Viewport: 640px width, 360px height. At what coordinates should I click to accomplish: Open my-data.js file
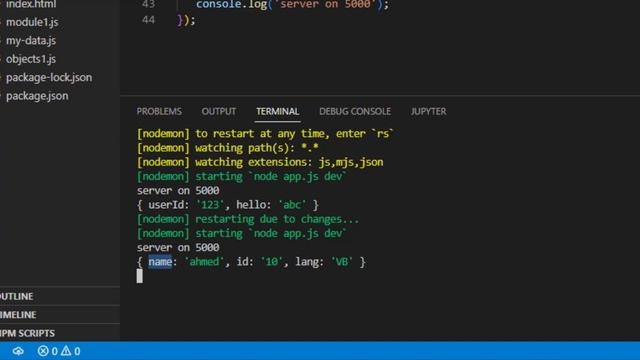pos(31,40)
